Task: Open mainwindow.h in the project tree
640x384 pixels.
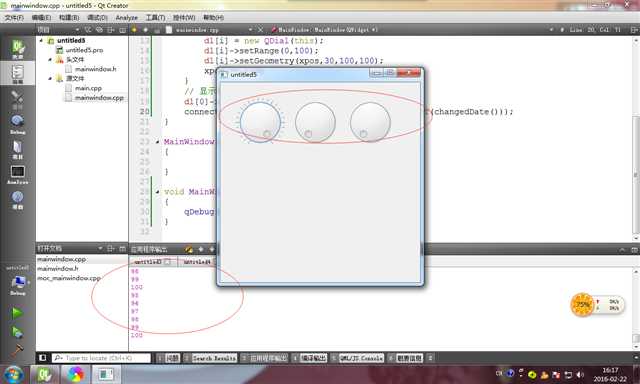Action: pos(96,69)
